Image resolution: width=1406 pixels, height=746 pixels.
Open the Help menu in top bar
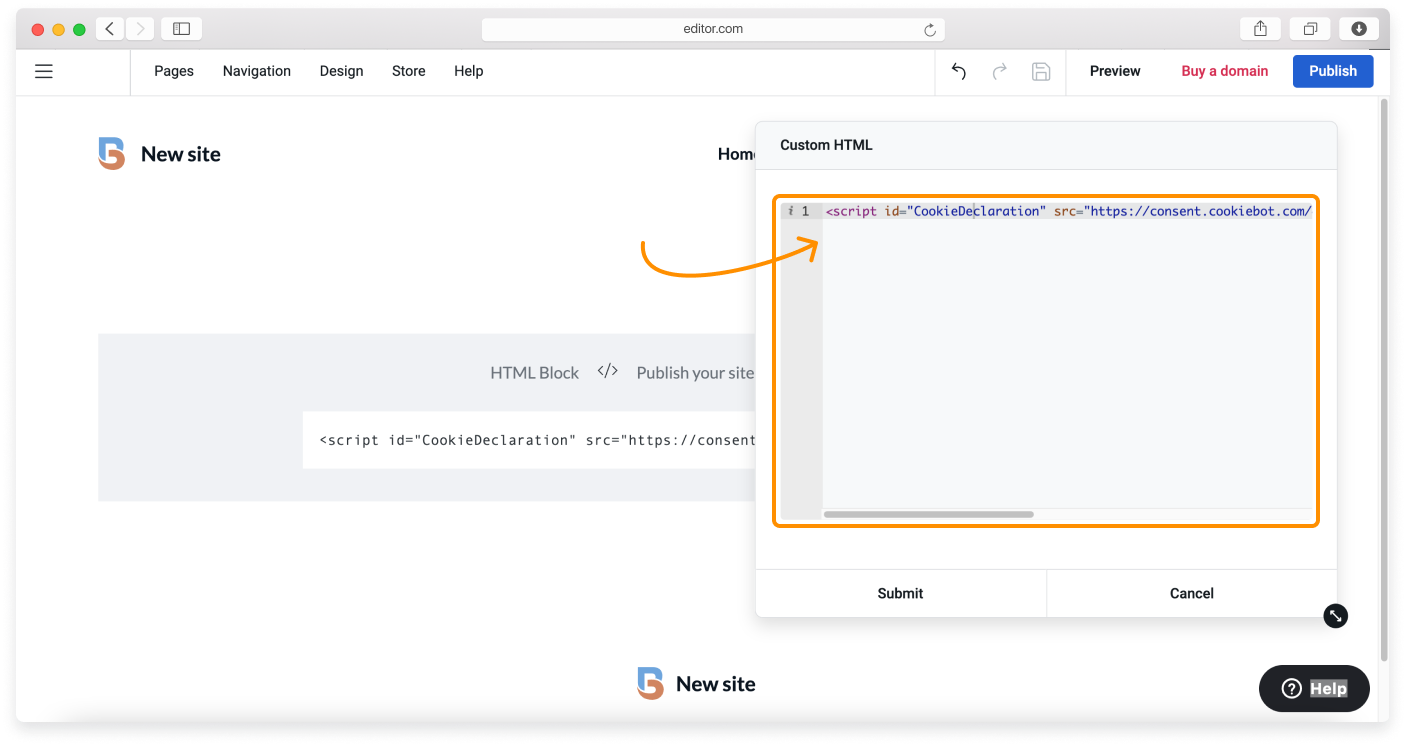(x=469, y=71)
